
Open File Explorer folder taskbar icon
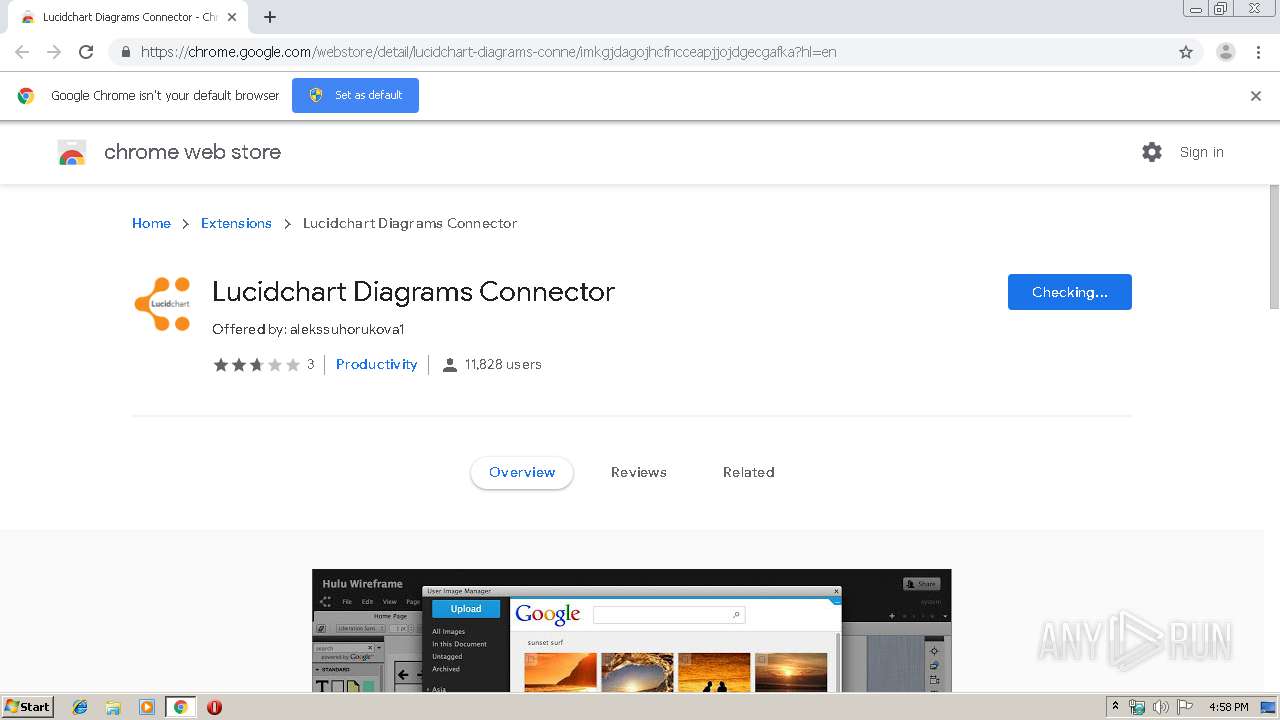pyautogui.click(x=113, y=707)
